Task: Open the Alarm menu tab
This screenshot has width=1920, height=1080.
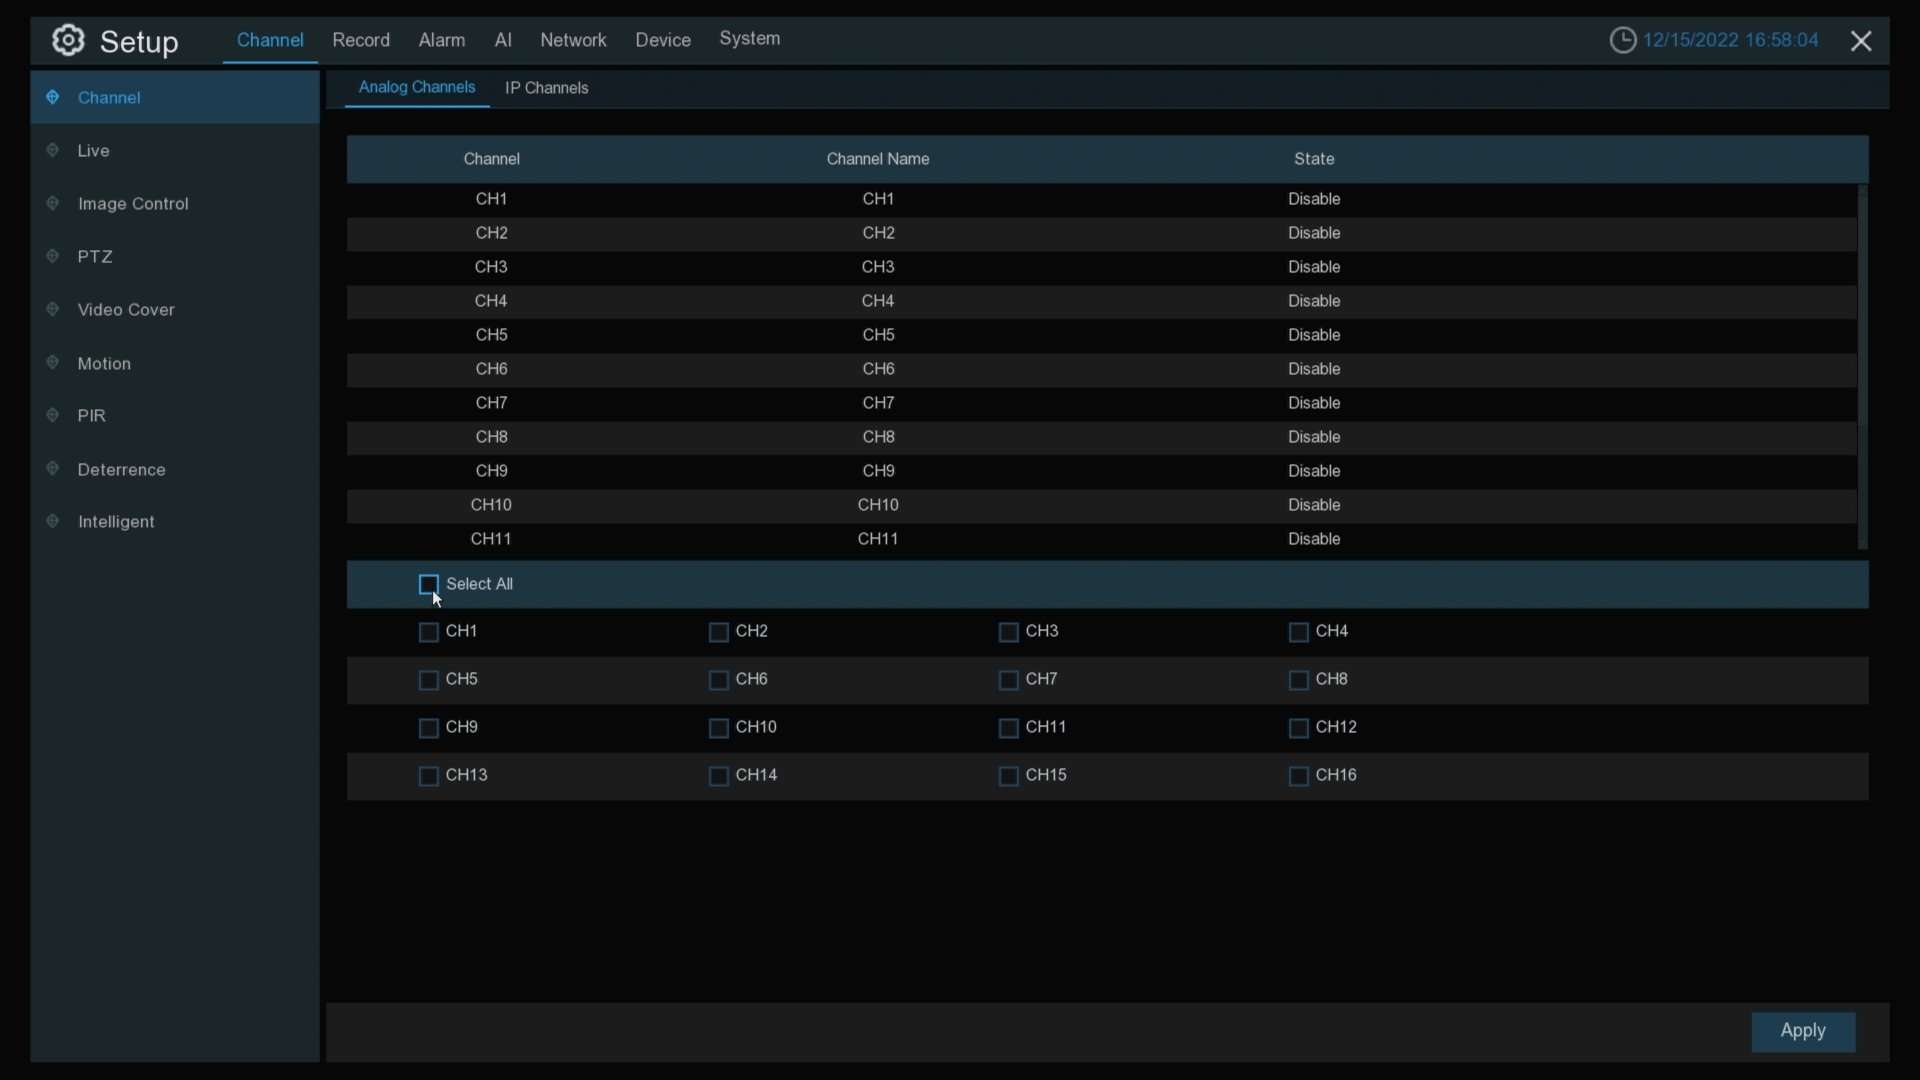Action: click(x=442, y=40)
